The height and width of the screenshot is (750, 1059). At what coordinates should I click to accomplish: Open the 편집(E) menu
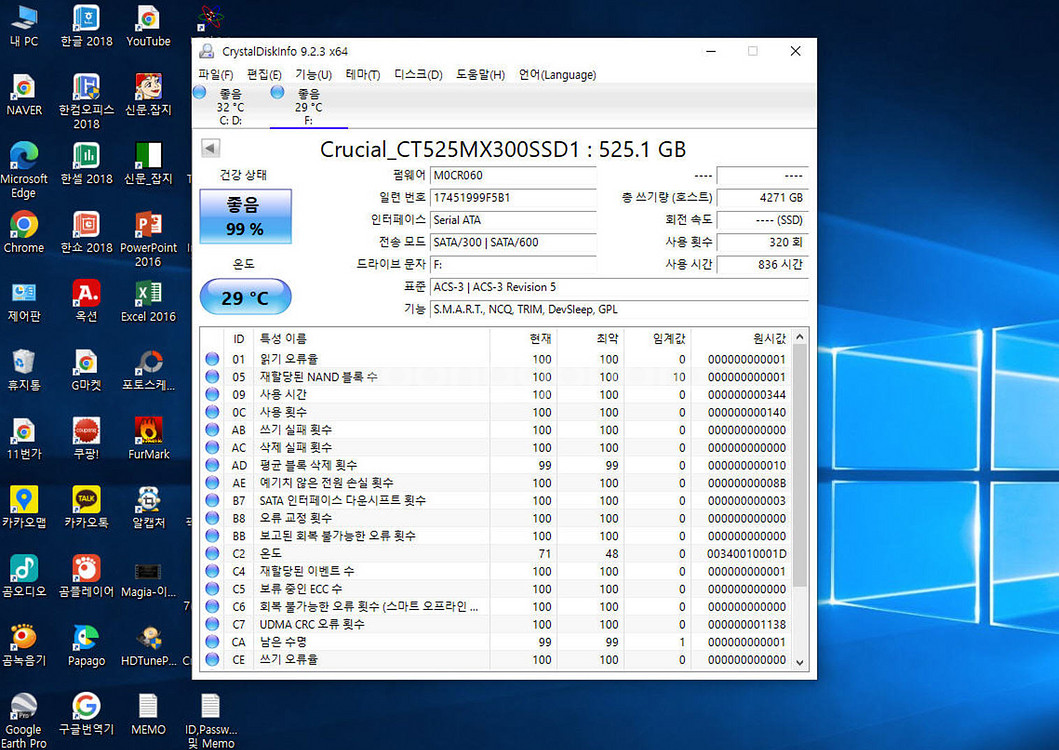[264, 74]
